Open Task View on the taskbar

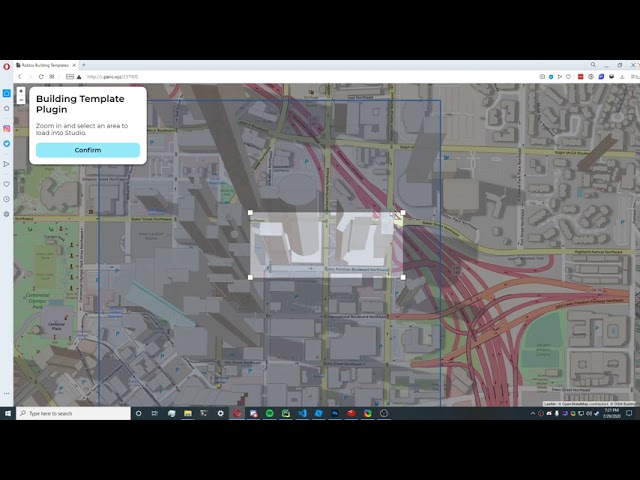click(155, 413)
